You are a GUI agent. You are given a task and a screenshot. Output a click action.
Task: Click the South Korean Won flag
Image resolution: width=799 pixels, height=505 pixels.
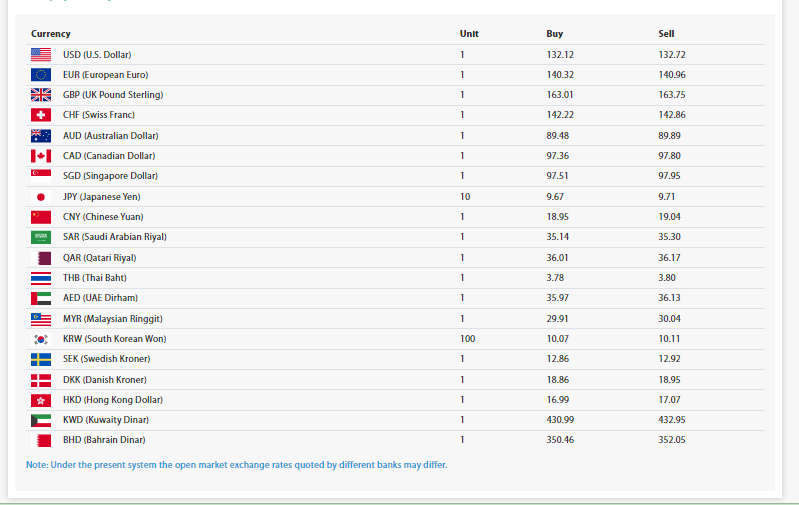41,339
